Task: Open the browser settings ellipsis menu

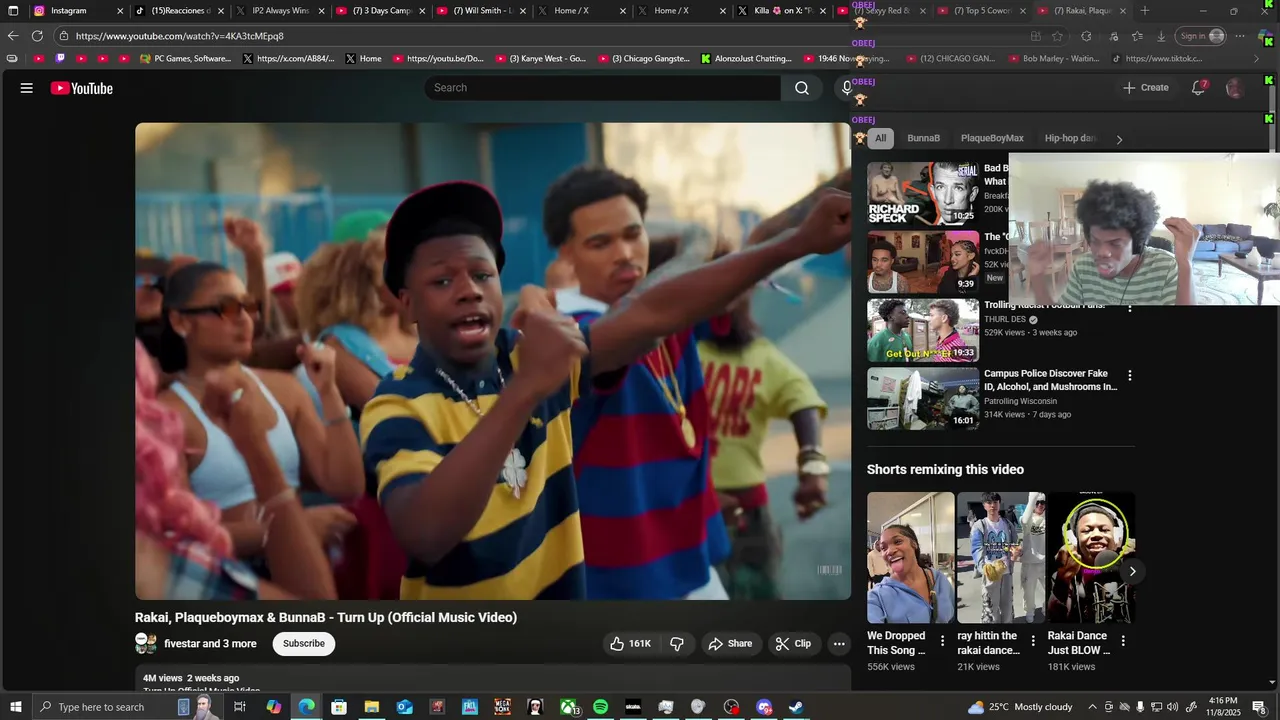Action: (x=1240, y=36)
